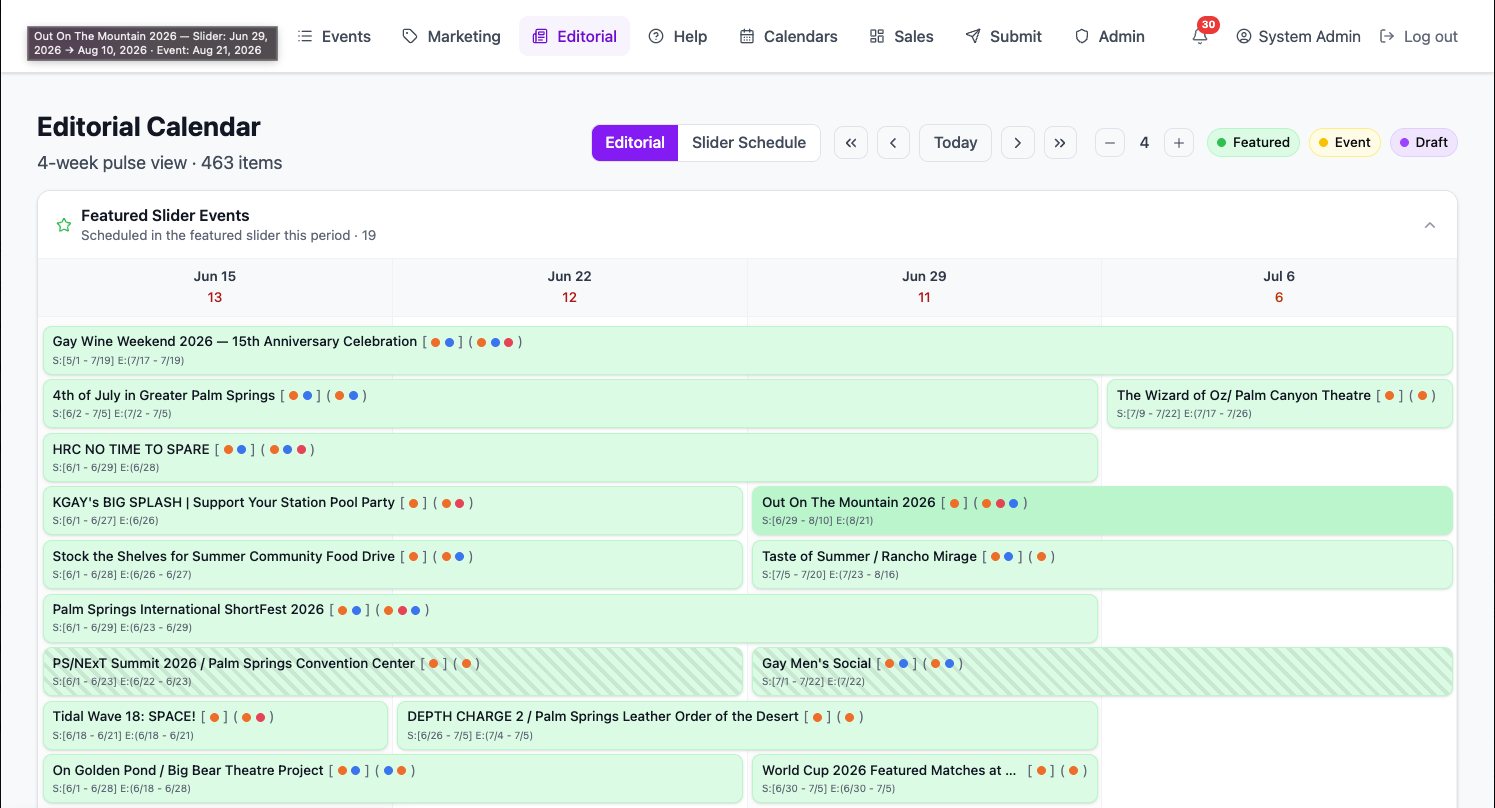Decrease weeks shown with minus button
The image size is (1495, 808).
point(1110,143)
